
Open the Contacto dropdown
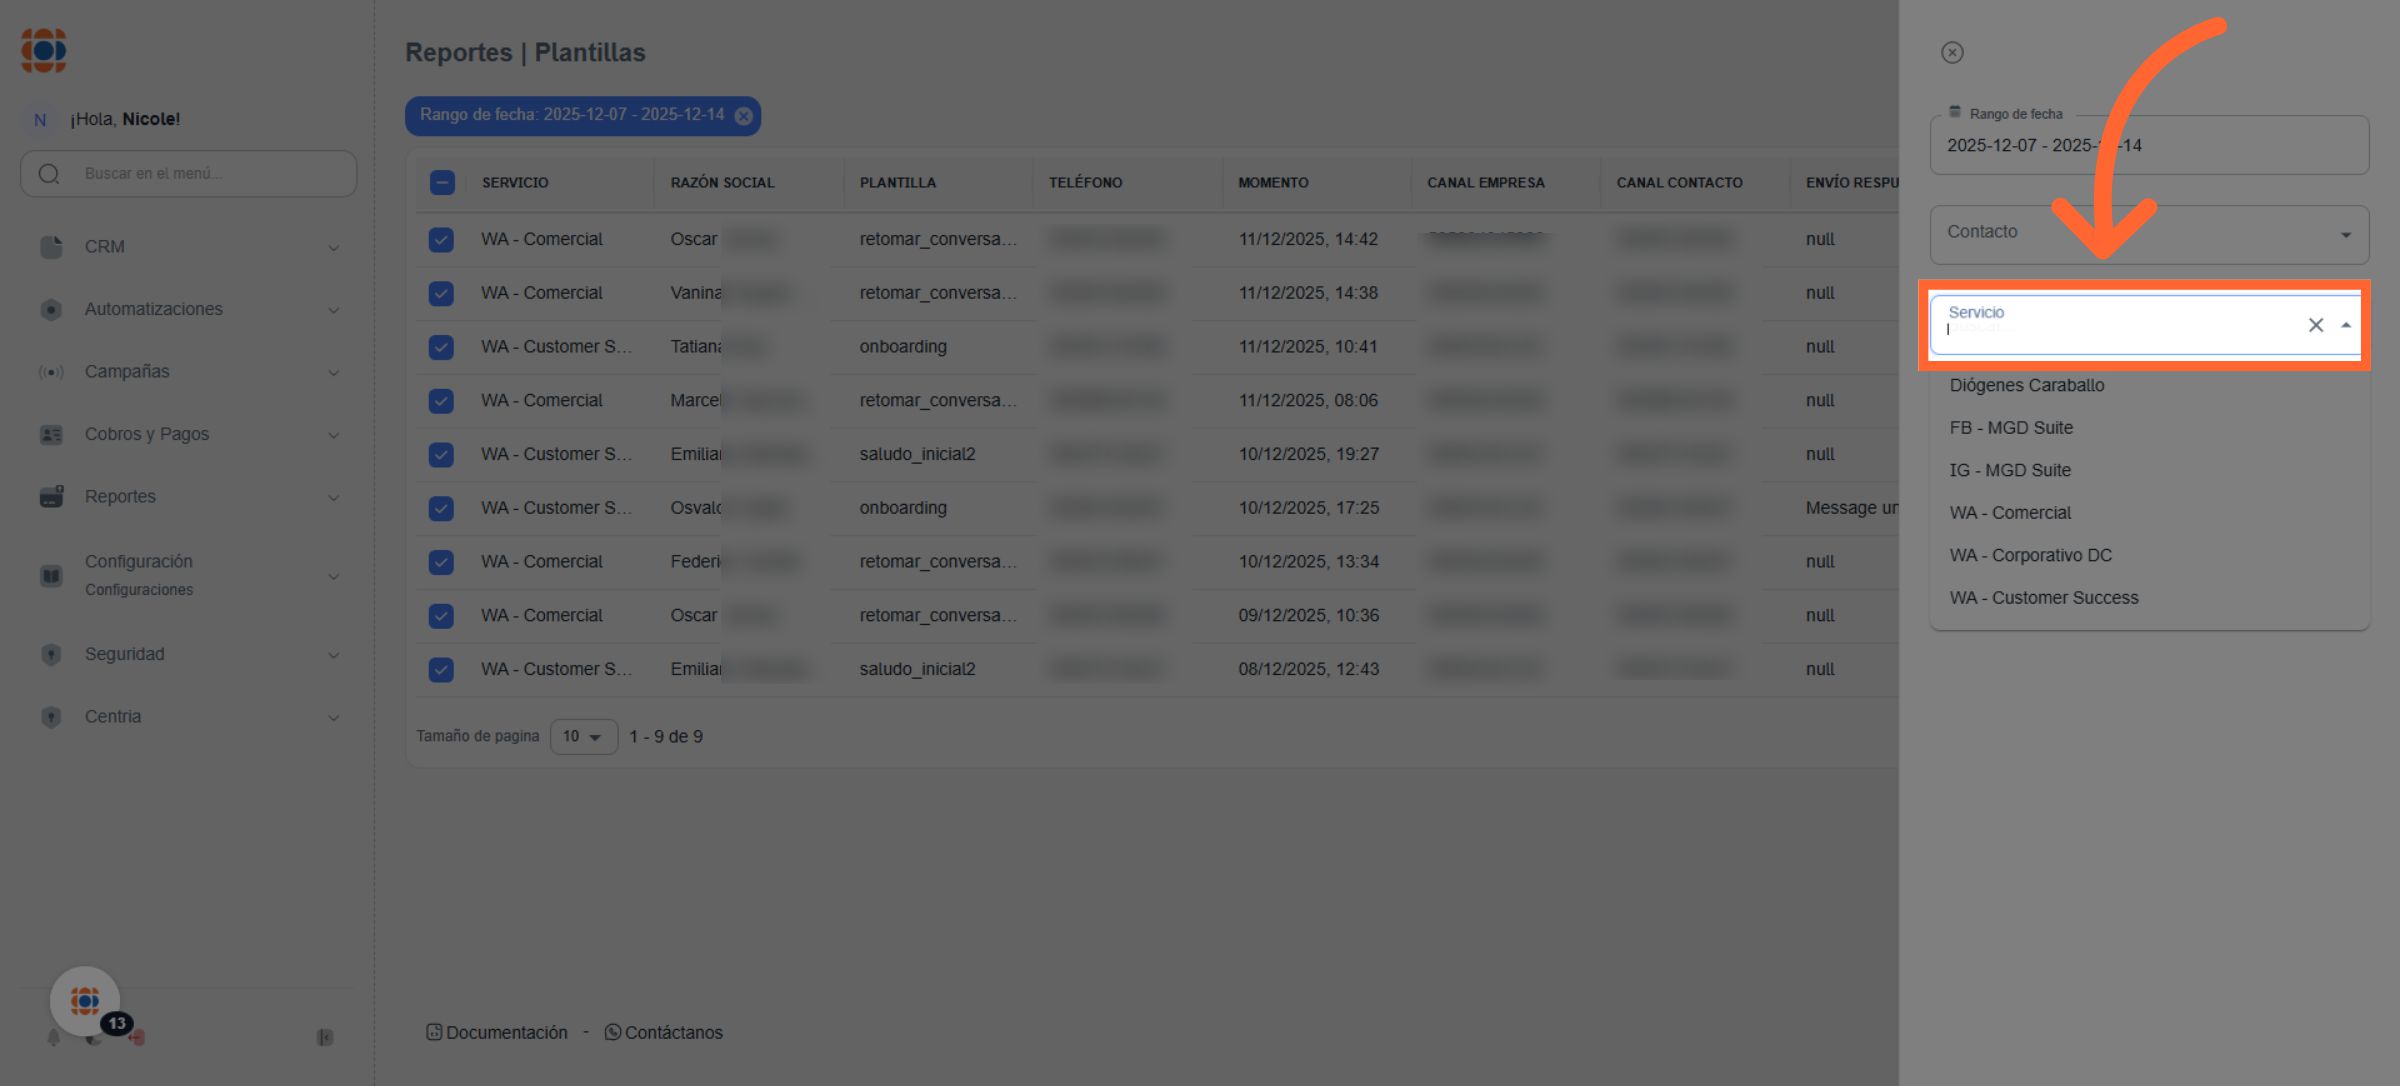click(x=2148, y=234)
